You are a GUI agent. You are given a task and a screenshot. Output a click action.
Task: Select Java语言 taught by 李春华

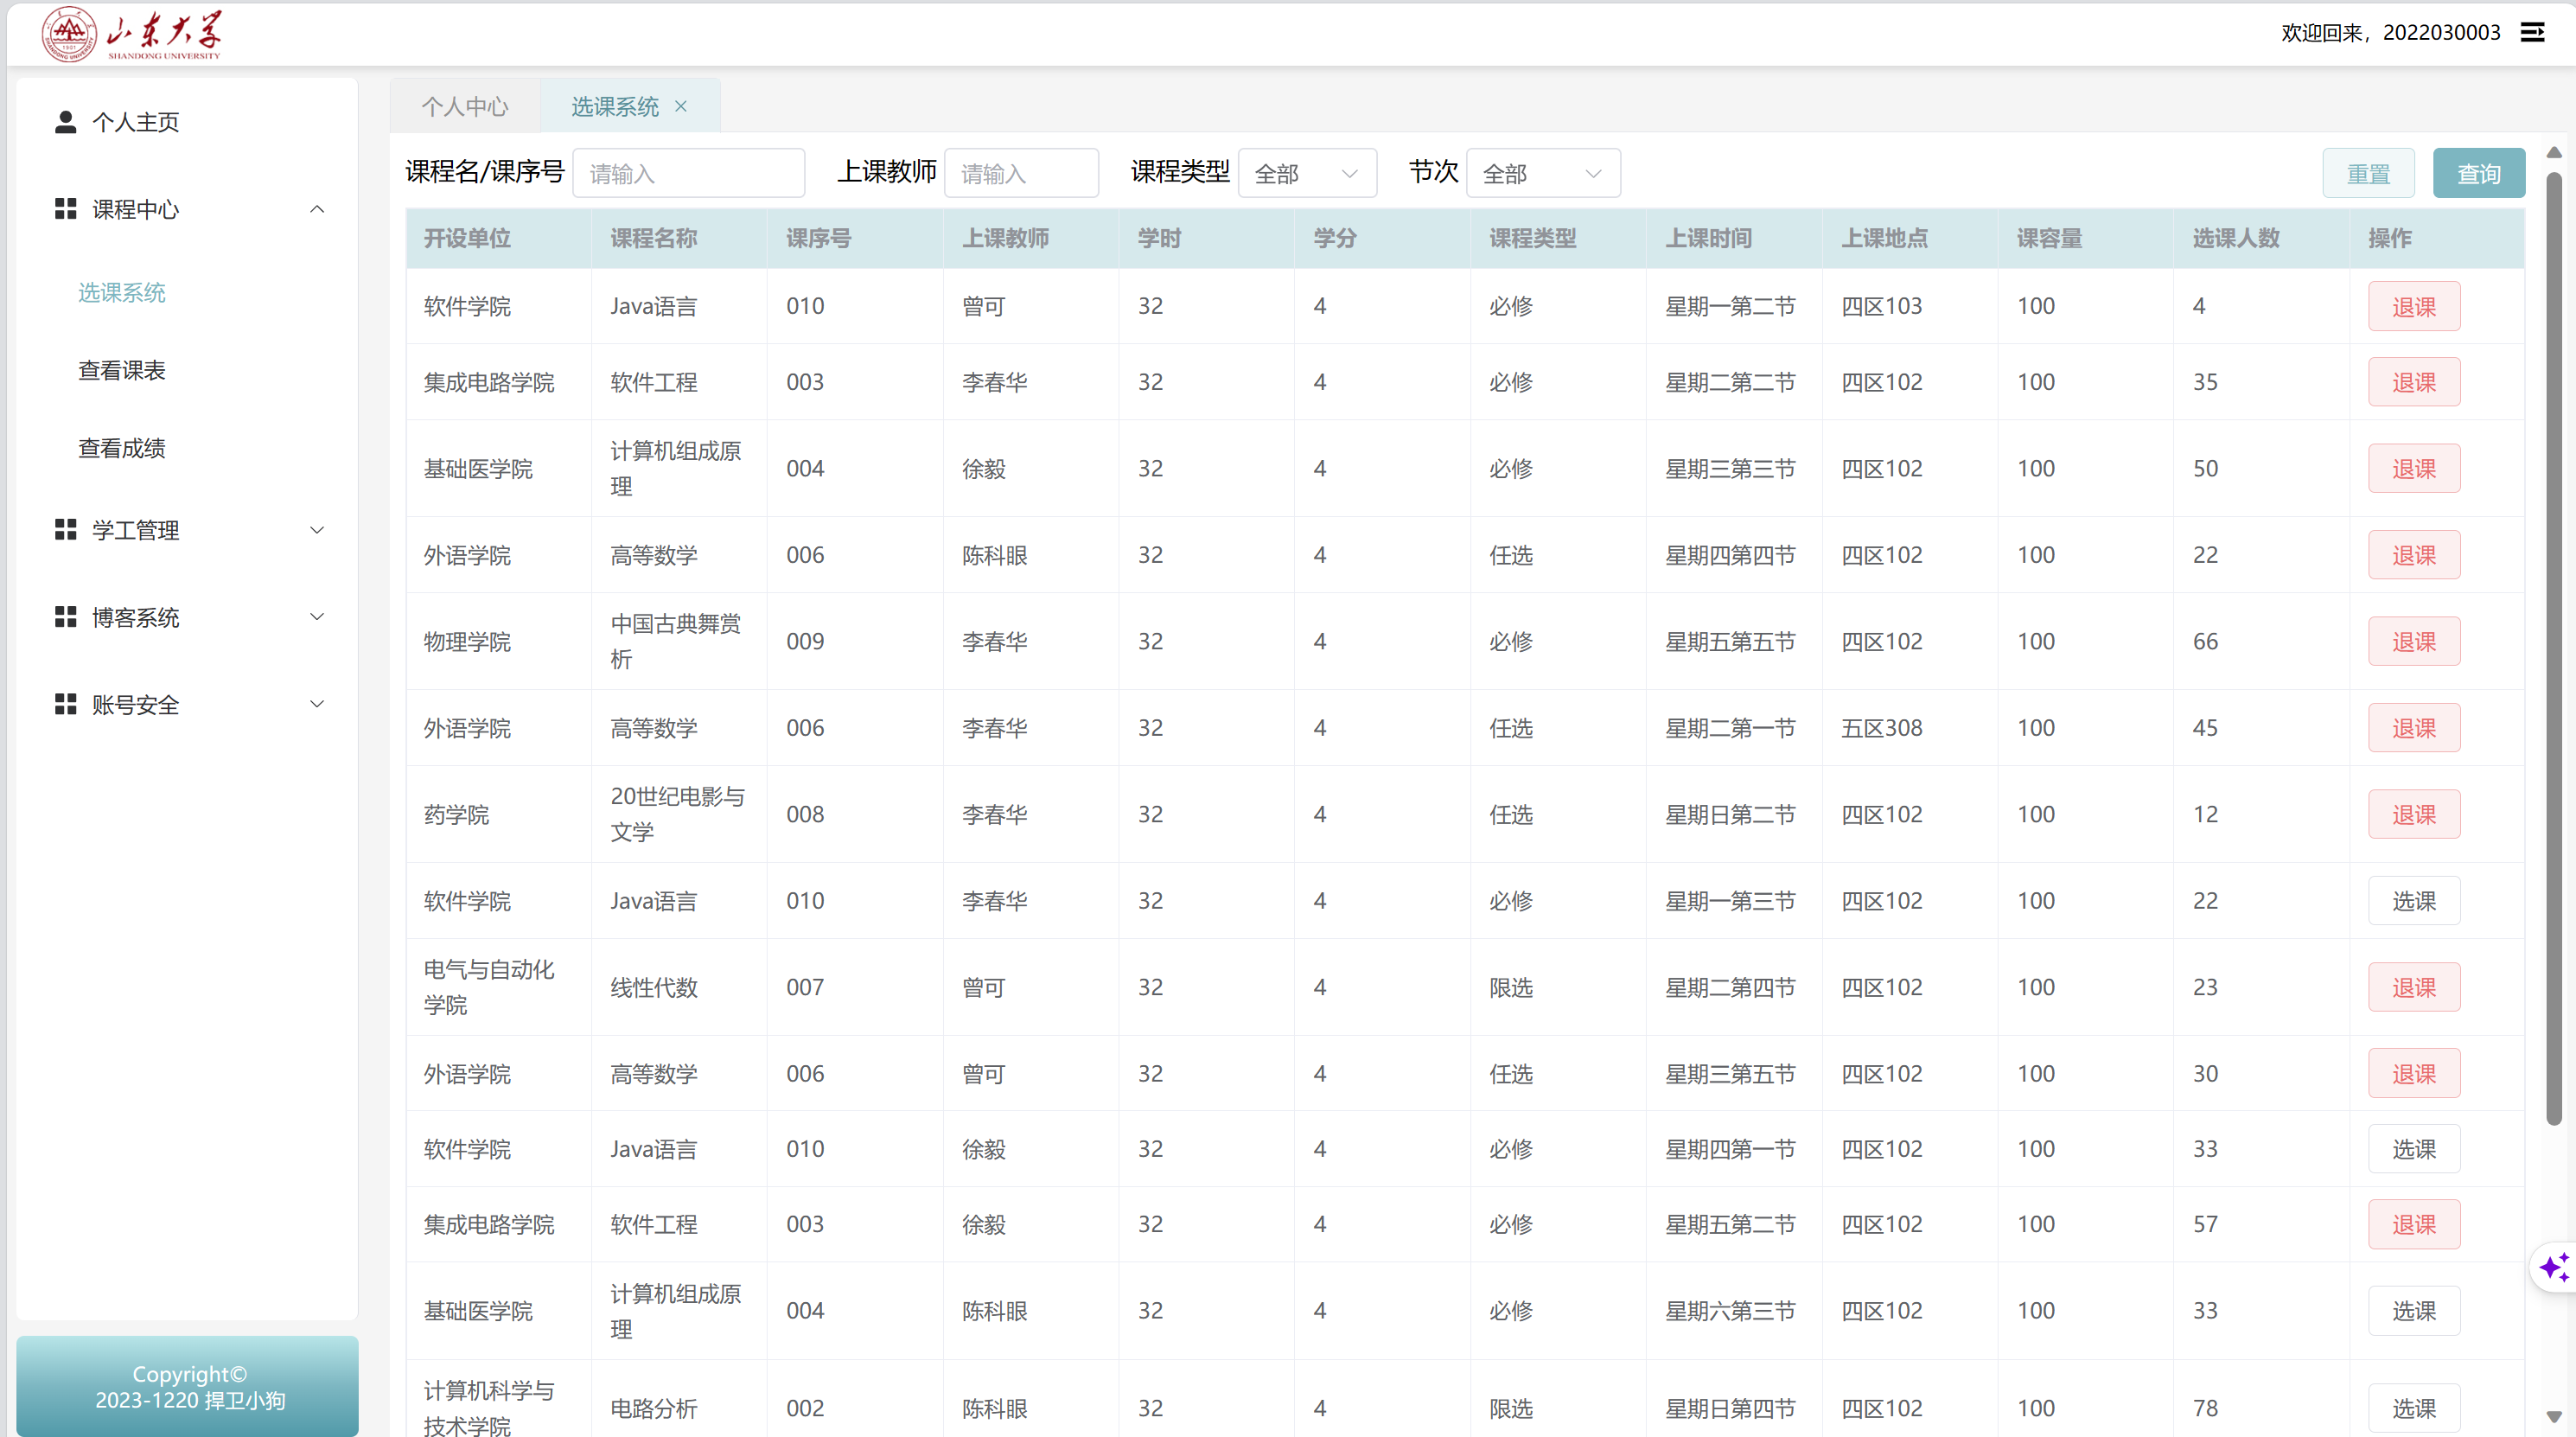coord(2413,901)
